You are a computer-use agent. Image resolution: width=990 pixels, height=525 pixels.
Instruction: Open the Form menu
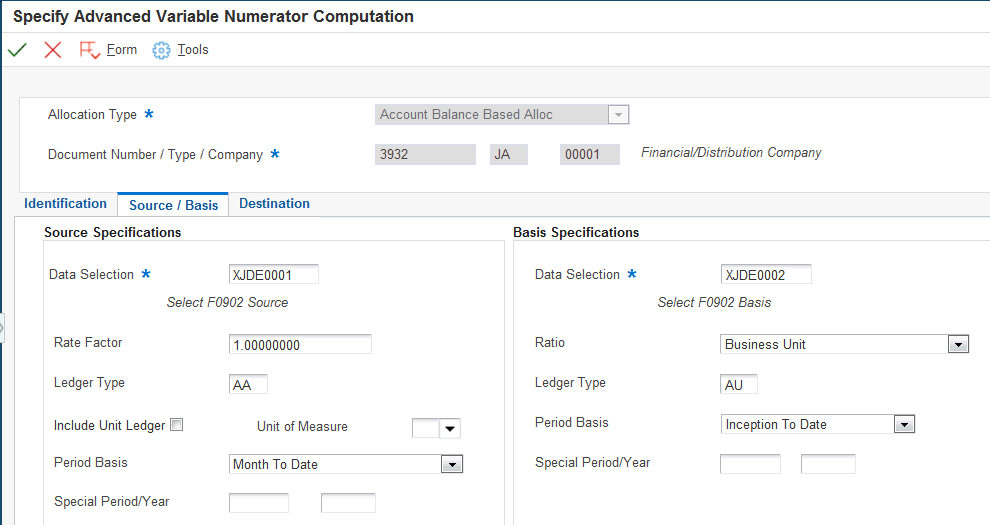(x=122, y=50)
